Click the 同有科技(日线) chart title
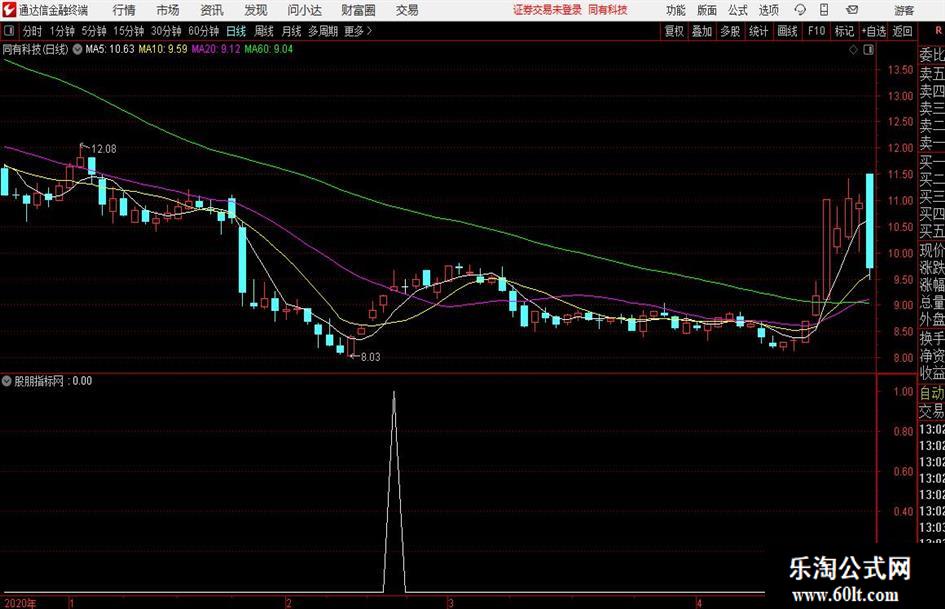Screen dimensions: 945x609 coord(36,49)
